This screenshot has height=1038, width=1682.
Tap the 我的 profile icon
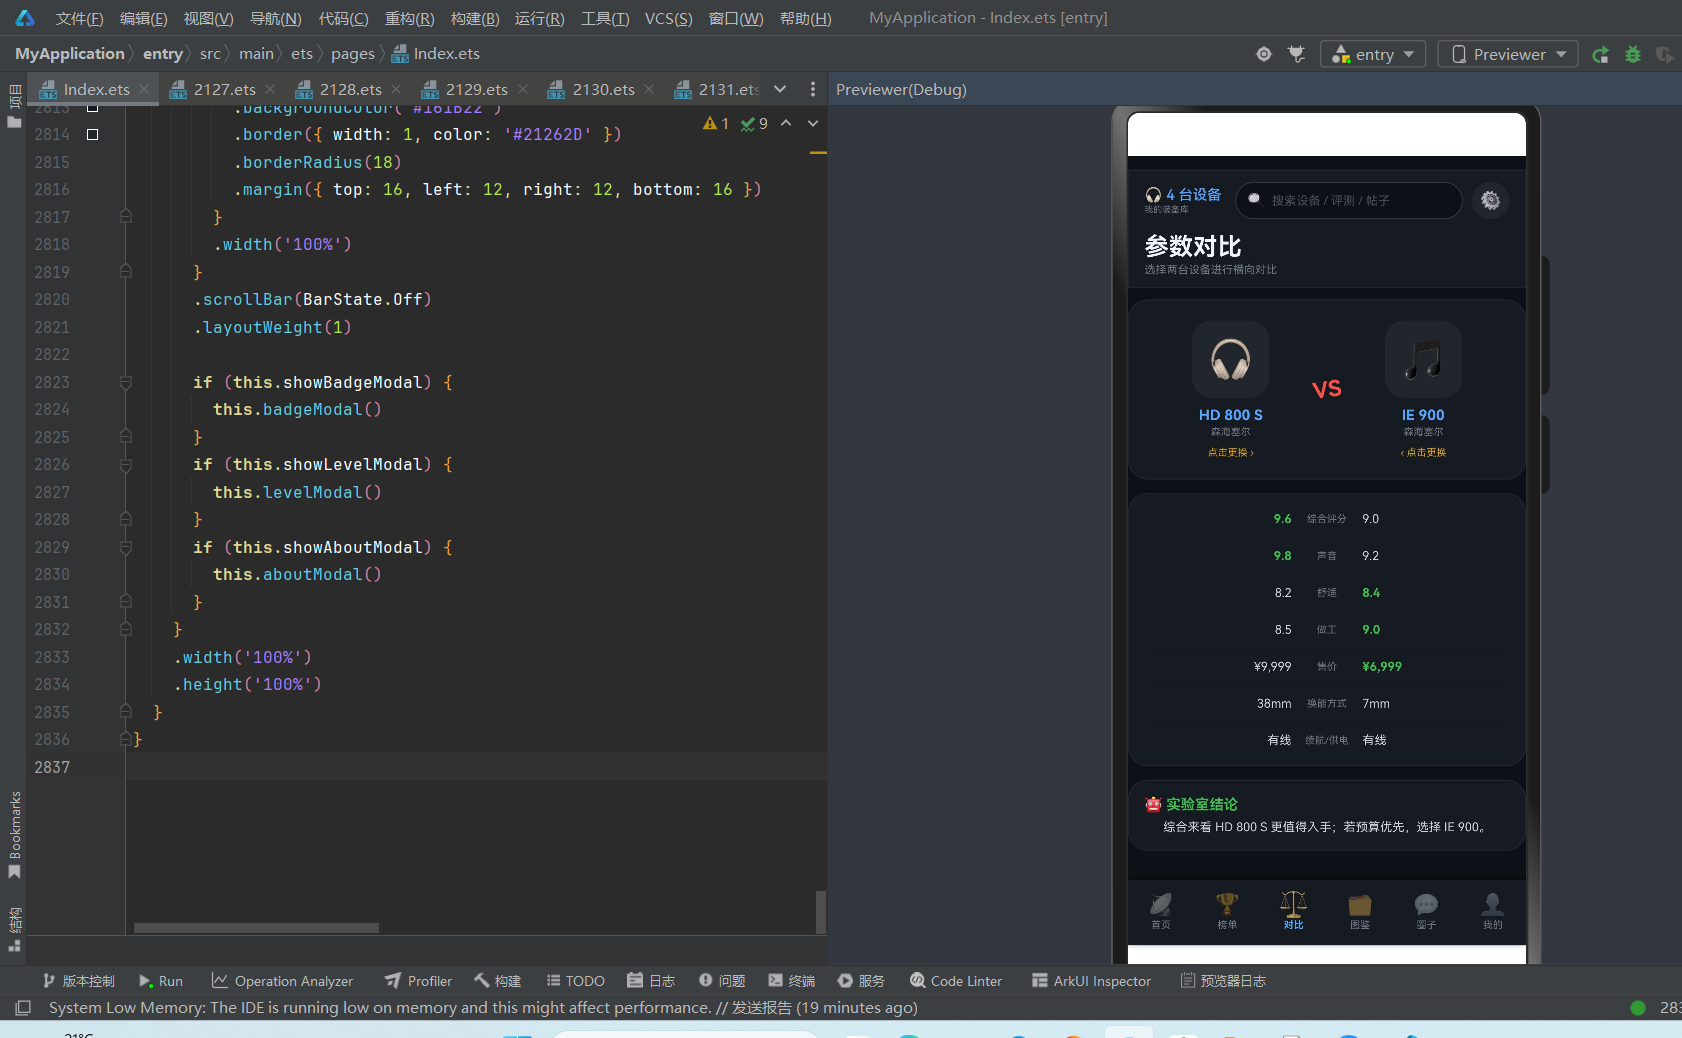click(1493, 910)
